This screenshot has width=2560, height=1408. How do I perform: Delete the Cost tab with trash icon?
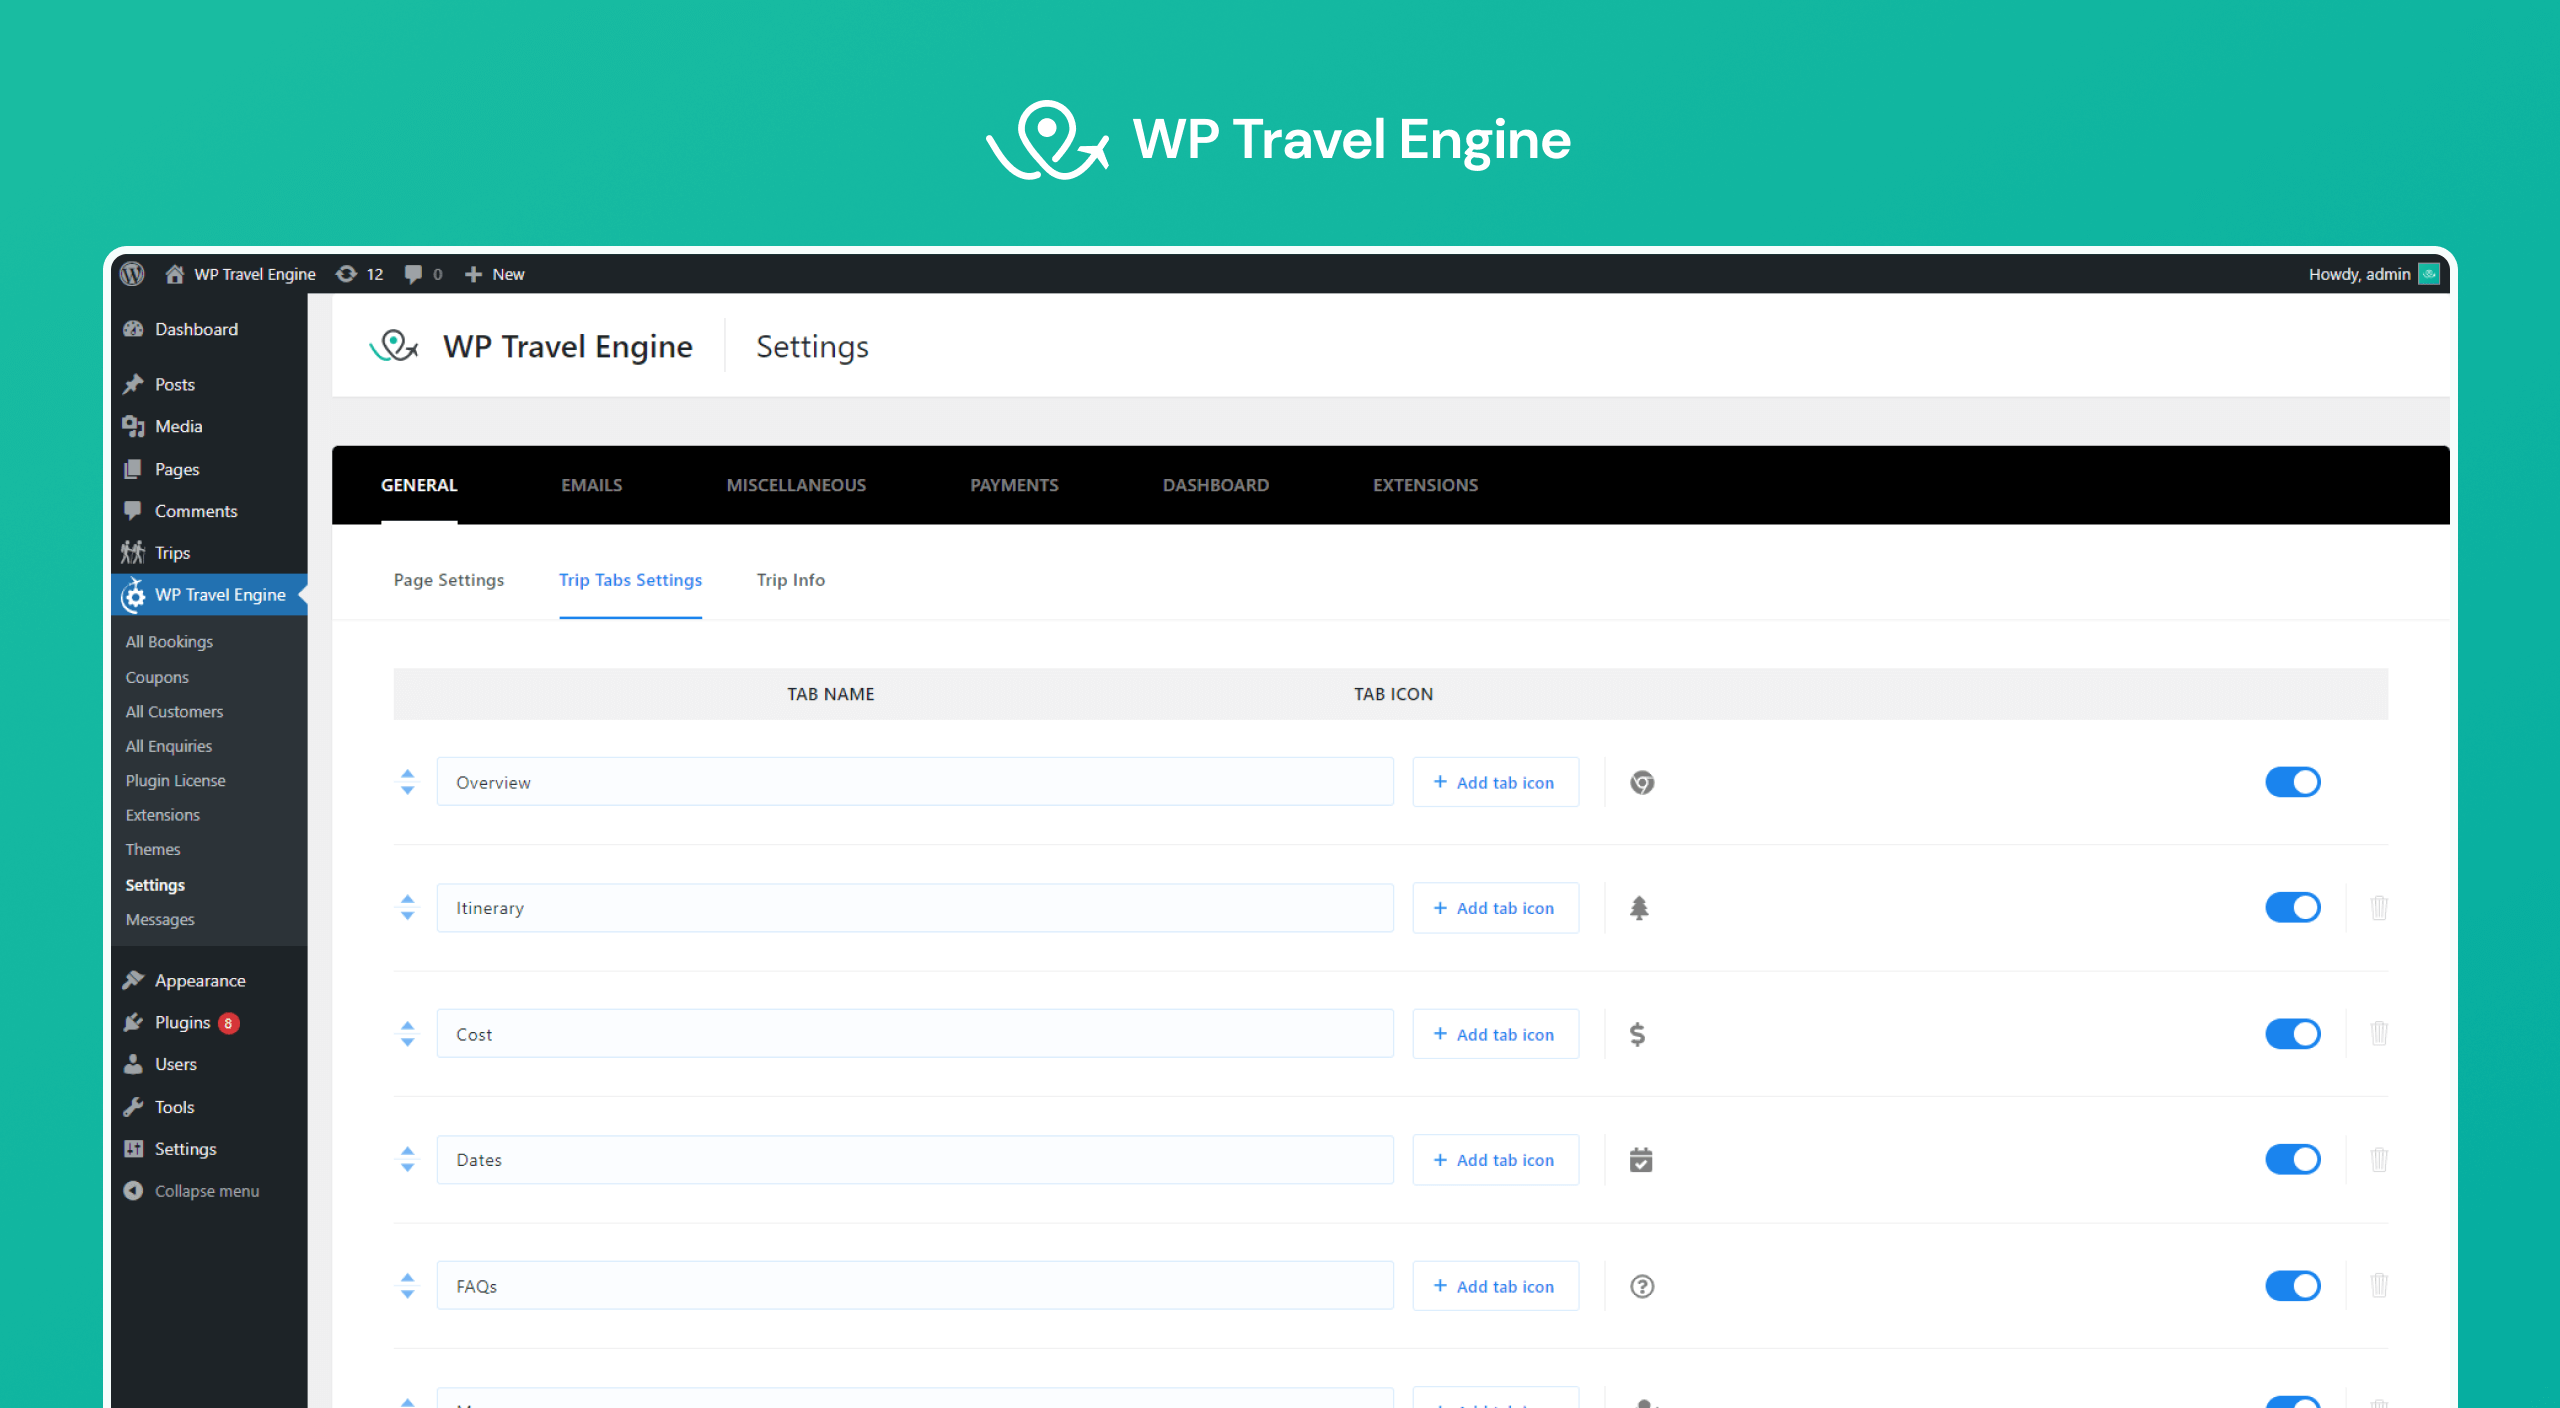(x=2379, y=1033)
